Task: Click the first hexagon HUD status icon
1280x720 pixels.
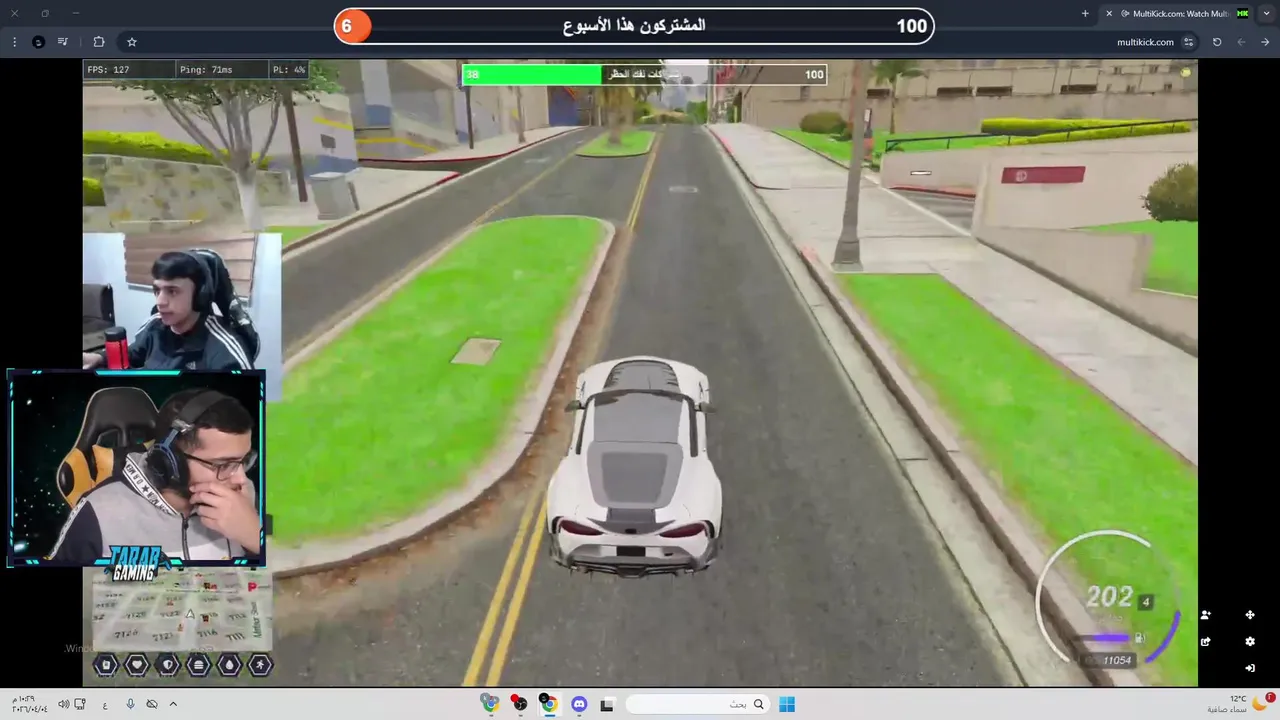Action: click(106, 665)
